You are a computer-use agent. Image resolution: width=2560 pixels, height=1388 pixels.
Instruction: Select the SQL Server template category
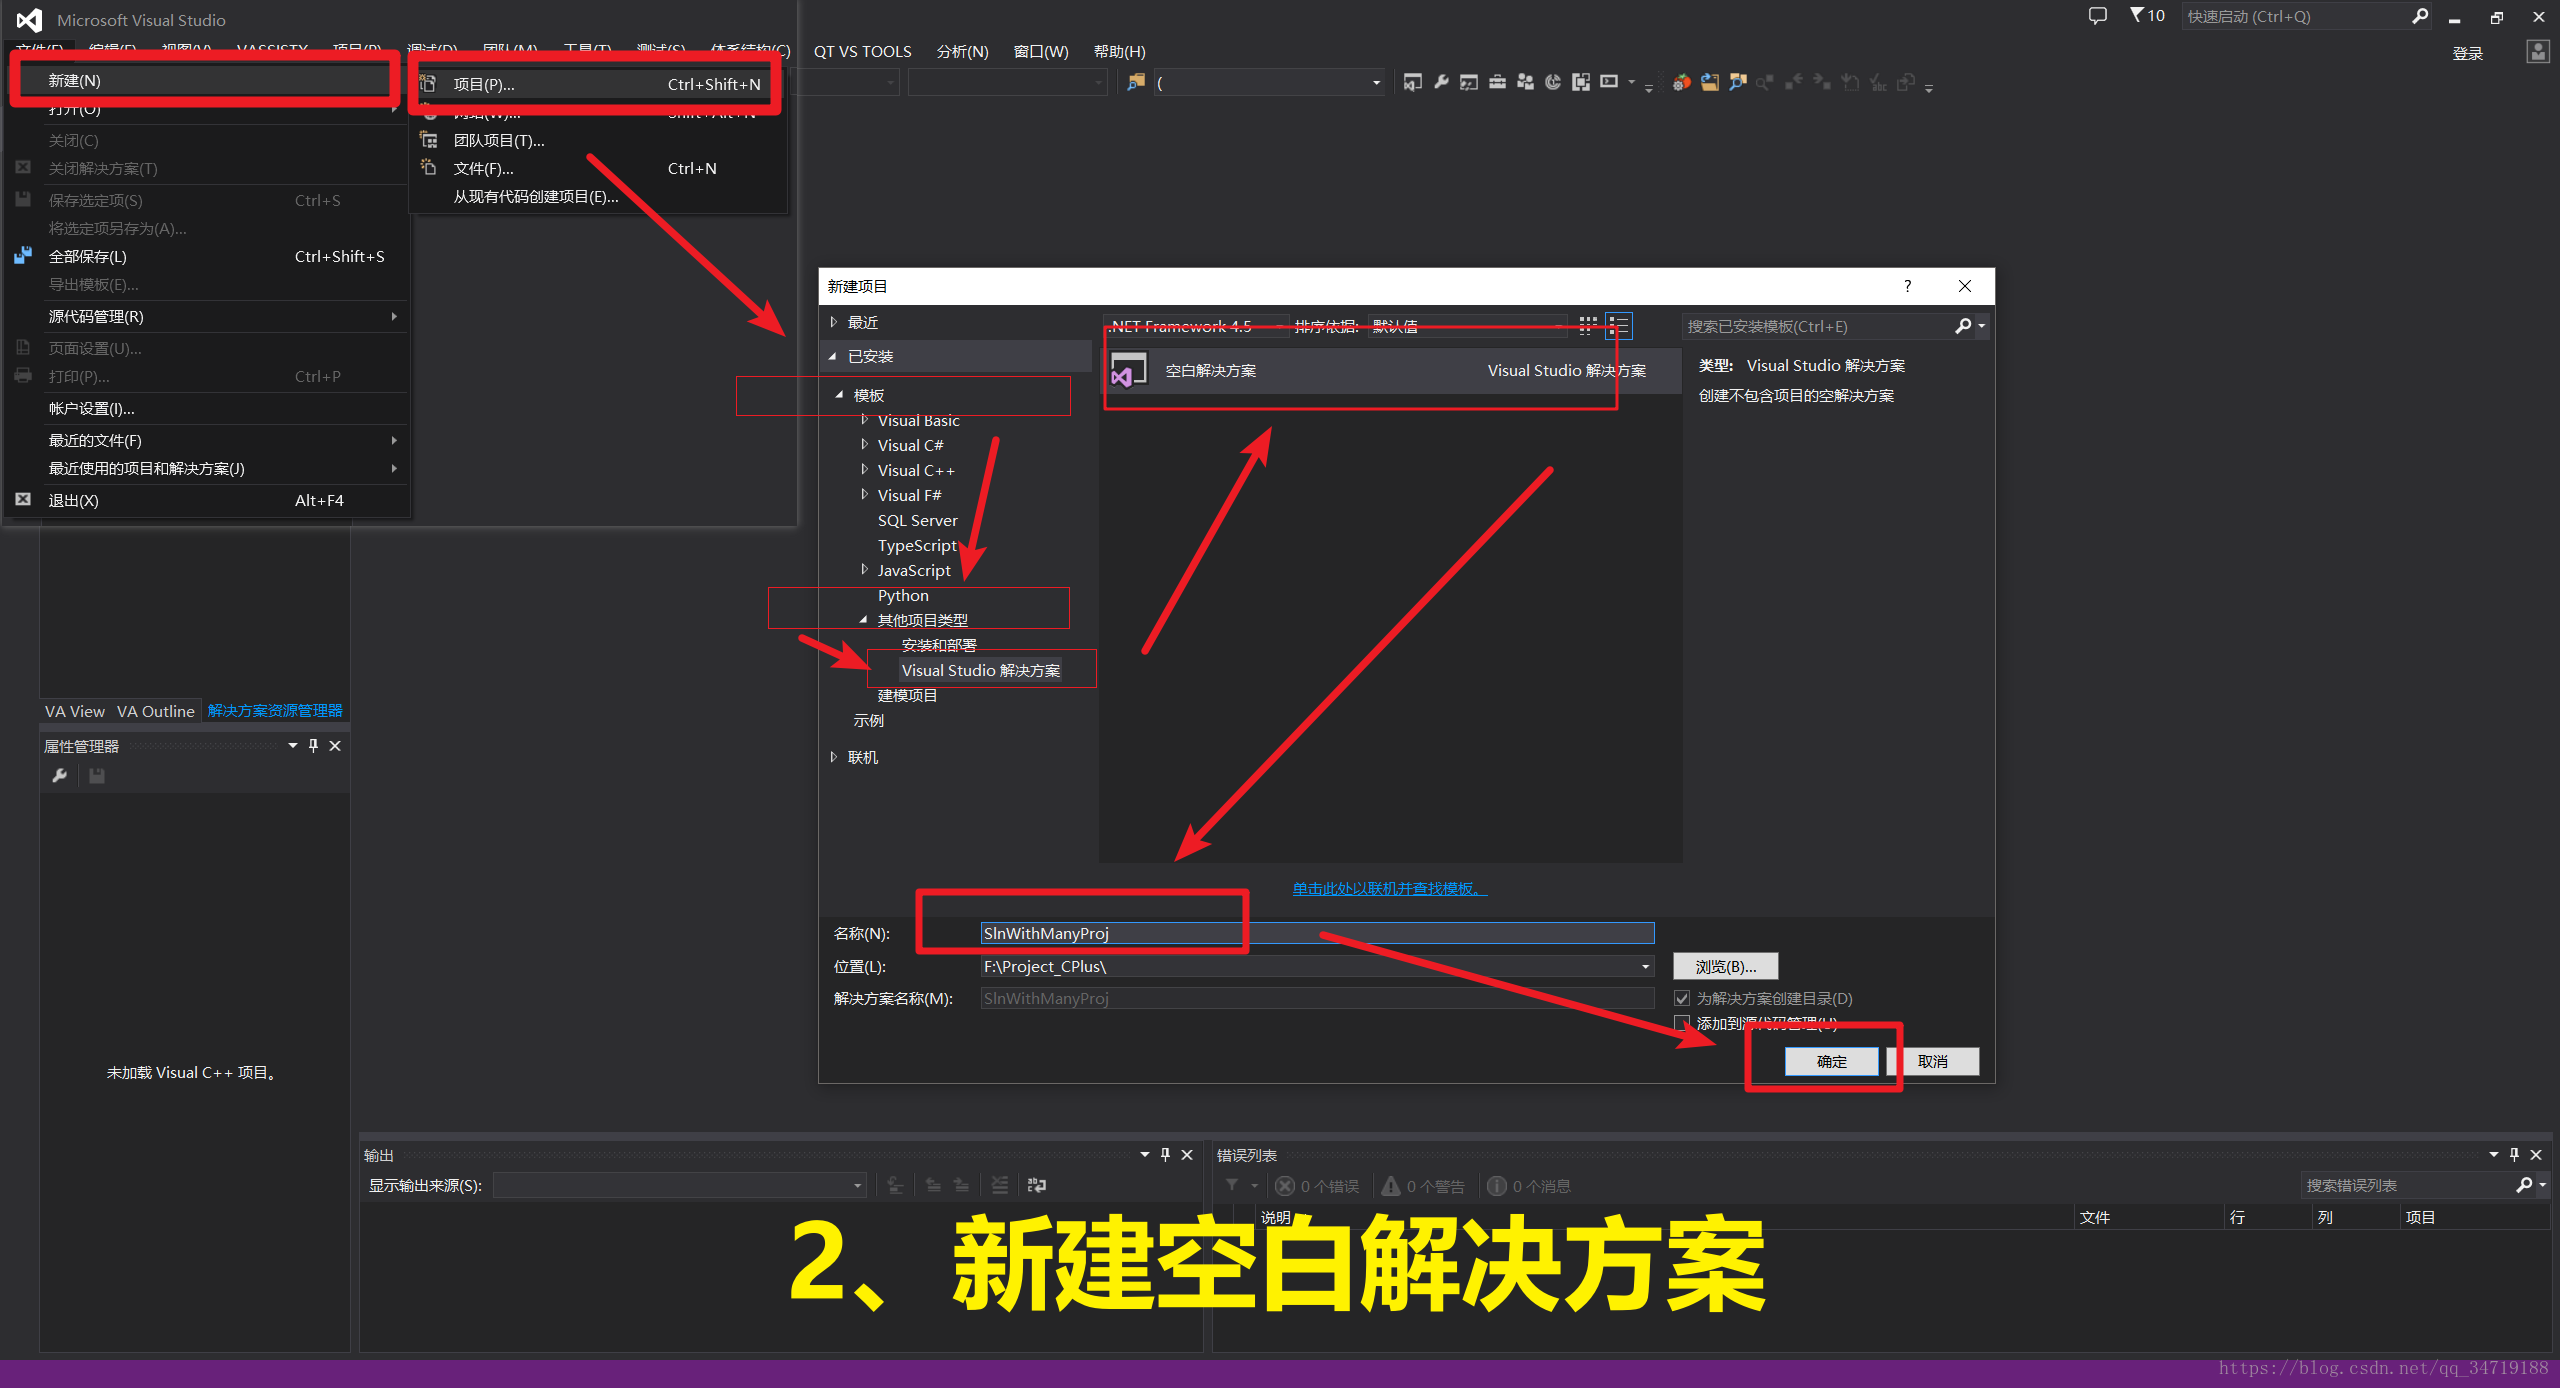(917, 520)
